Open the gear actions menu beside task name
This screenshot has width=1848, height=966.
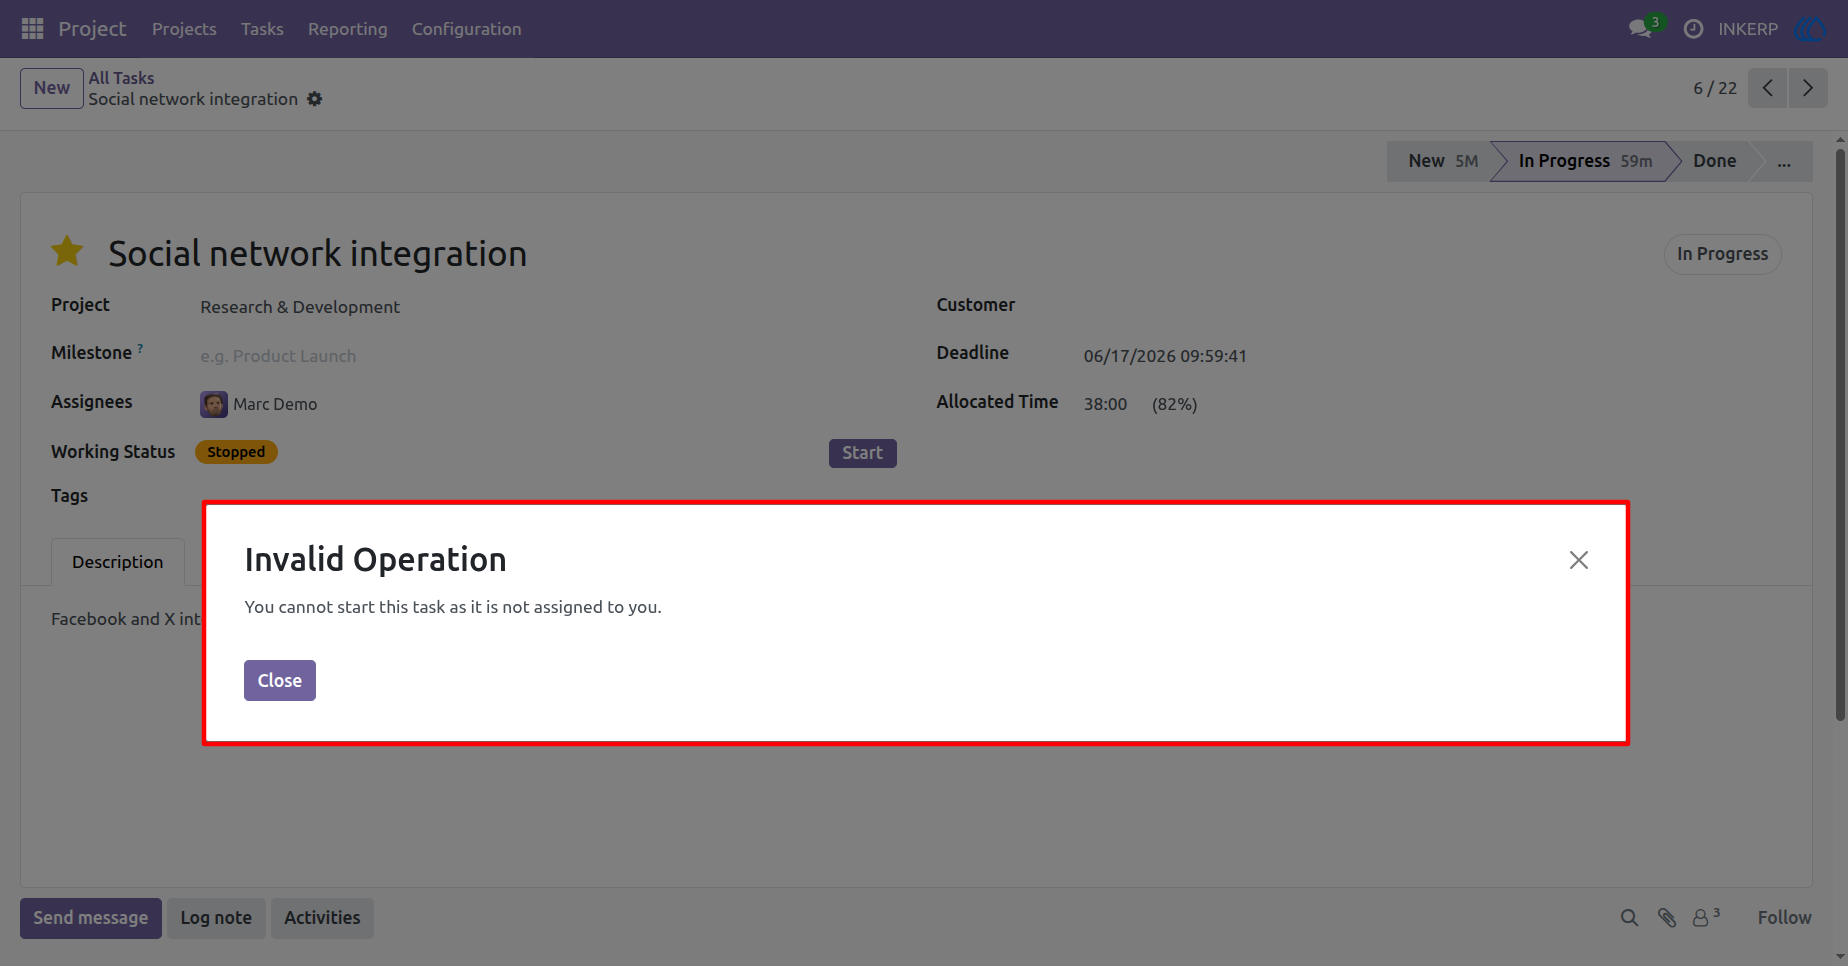pos(315,99)
